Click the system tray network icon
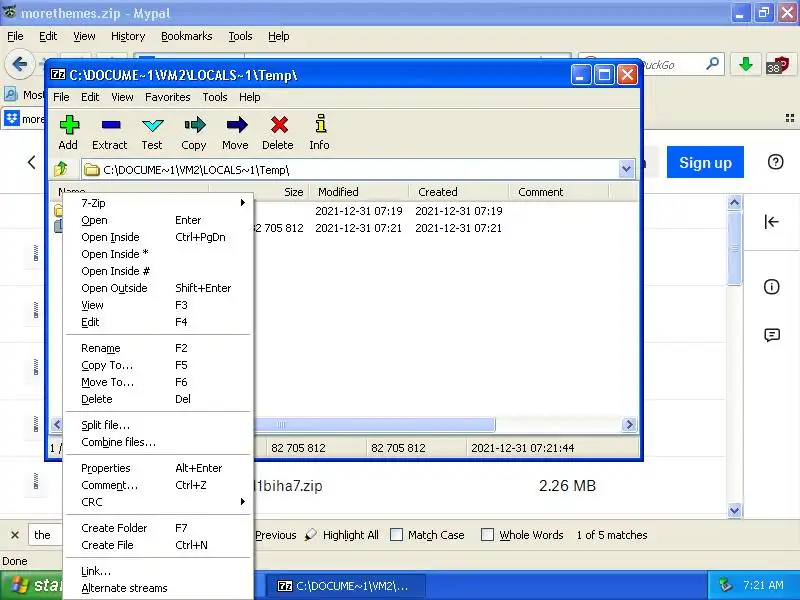 [724, 585]
